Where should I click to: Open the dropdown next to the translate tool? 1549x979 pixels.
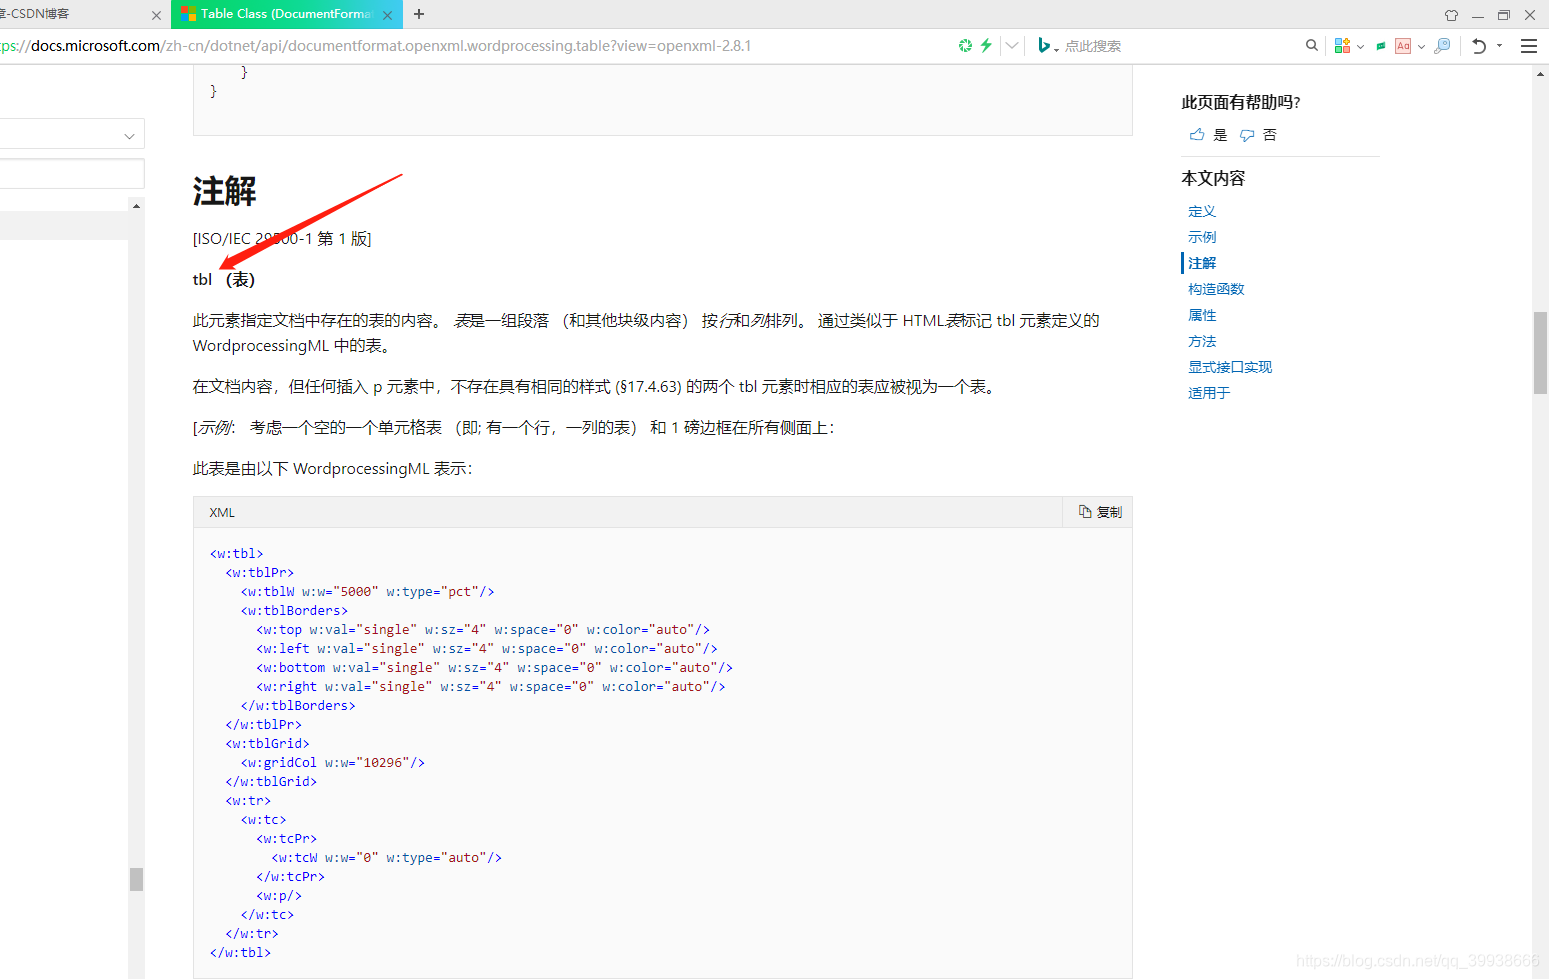pyautogui.click(x=1421, y=45)
